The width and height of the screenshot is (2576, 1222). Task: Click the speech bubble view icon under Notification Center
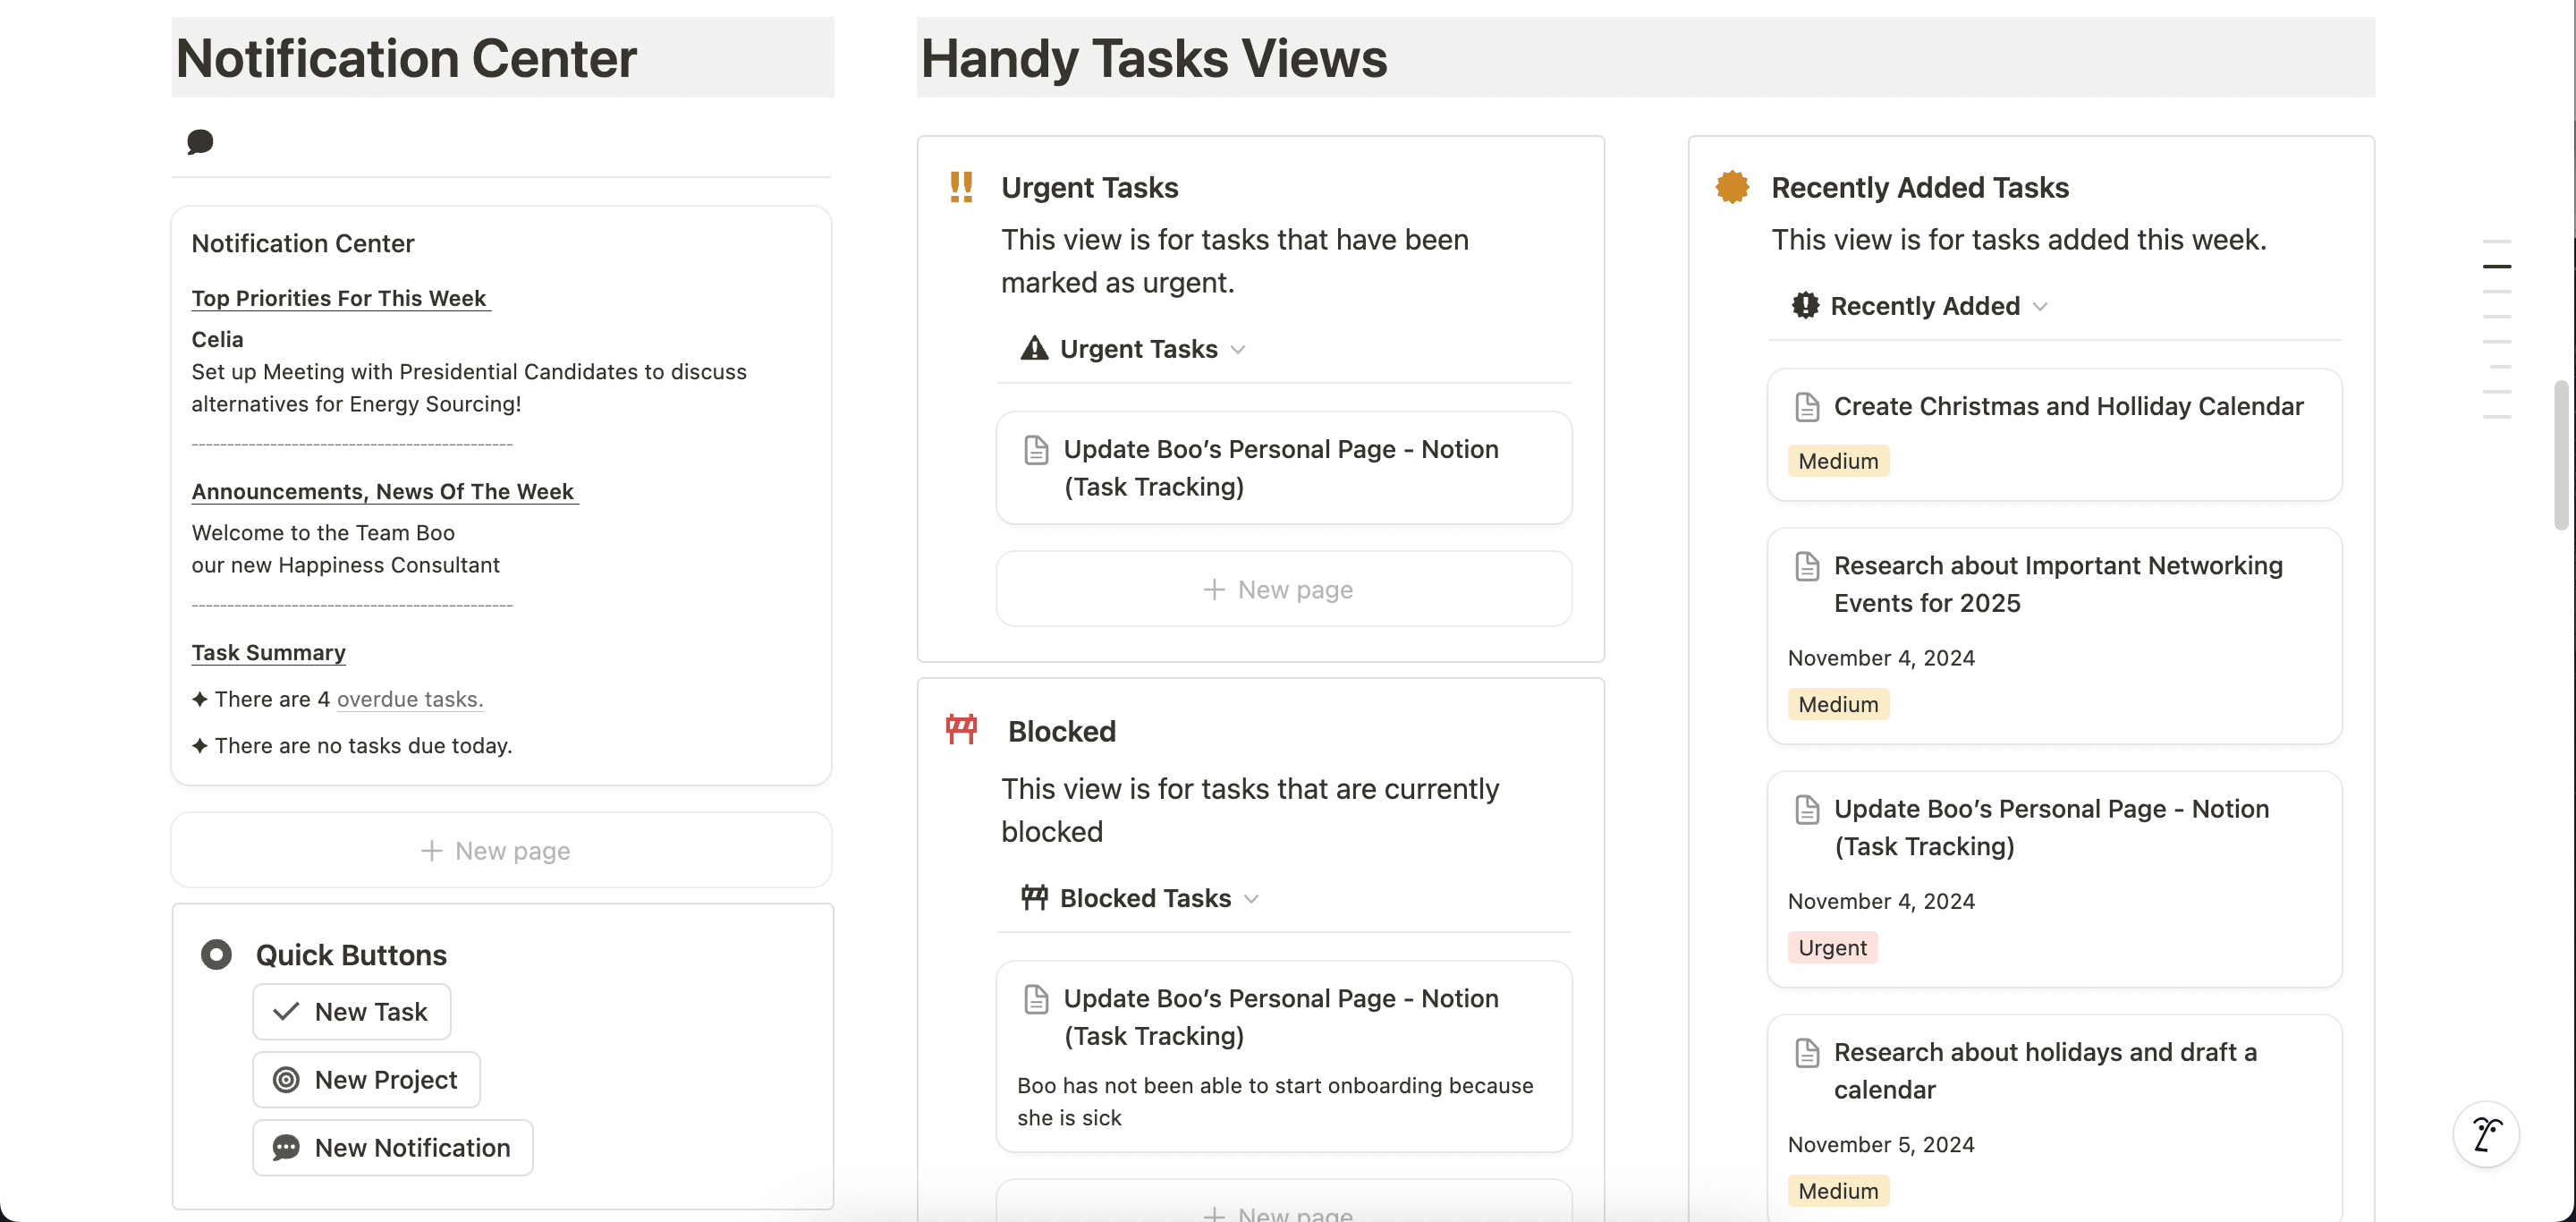point(200,142)
